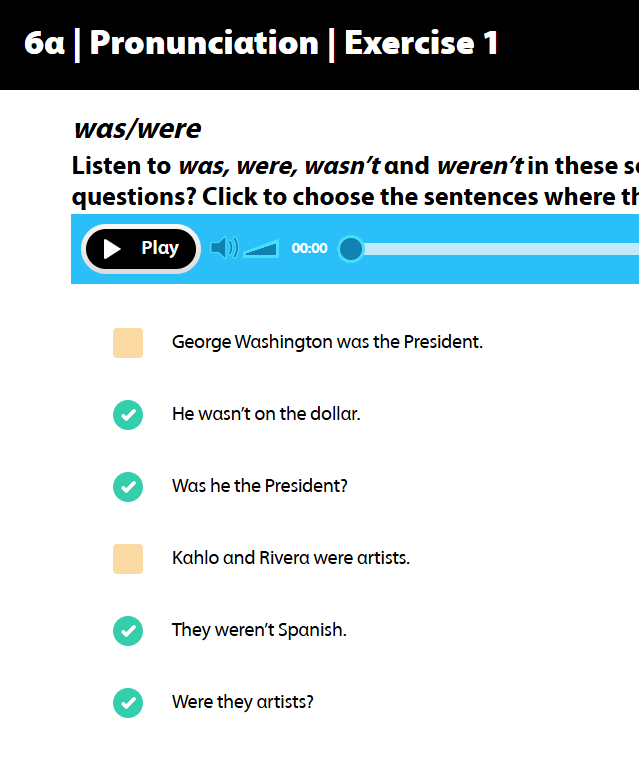Select sentence text "They weren't Spanish."
Viewport: 639px width, 781px height.
click(259, 630)
